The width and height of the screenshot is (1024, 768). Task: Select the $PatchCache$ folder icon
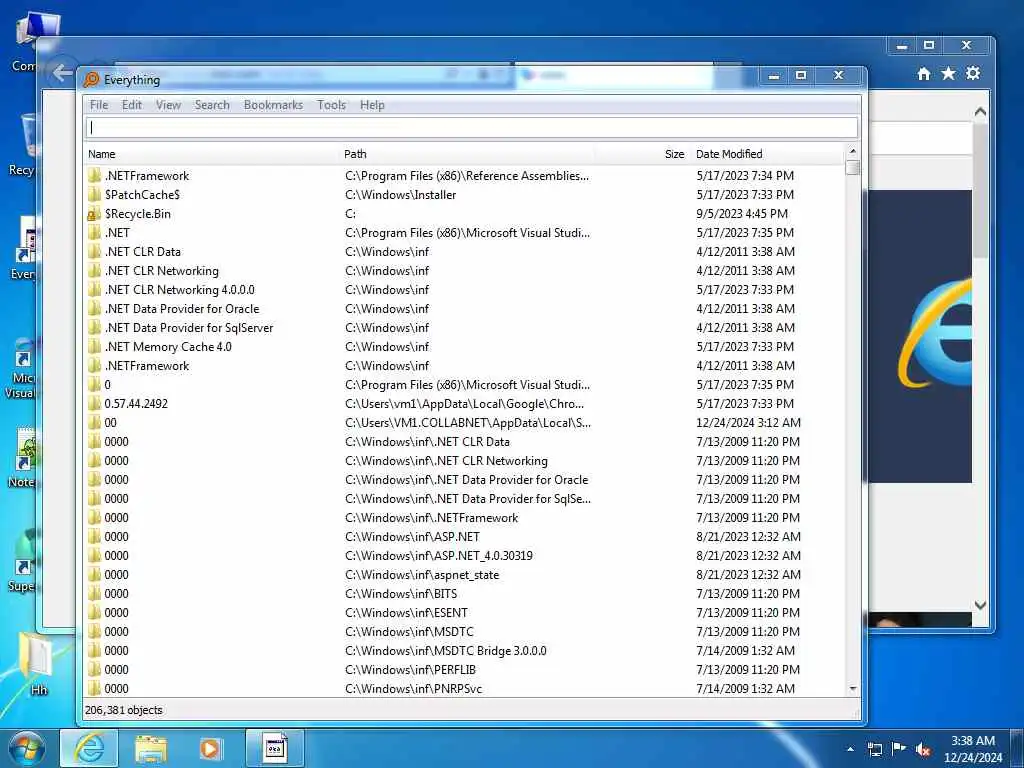click(x=94, y=195)
